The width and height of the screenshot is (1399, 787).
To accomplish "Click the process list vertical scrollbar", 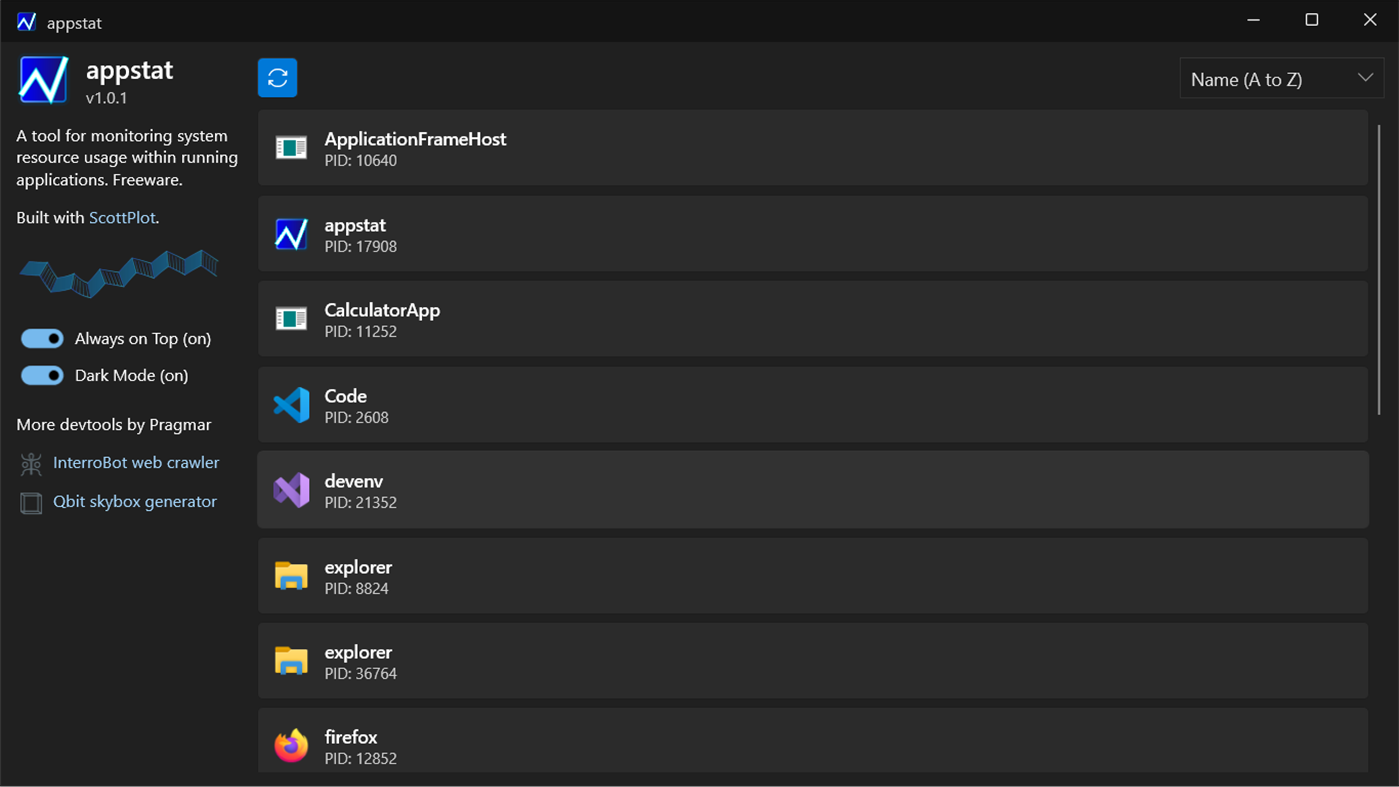I will pyautogui.click(x=1379, y=270).
